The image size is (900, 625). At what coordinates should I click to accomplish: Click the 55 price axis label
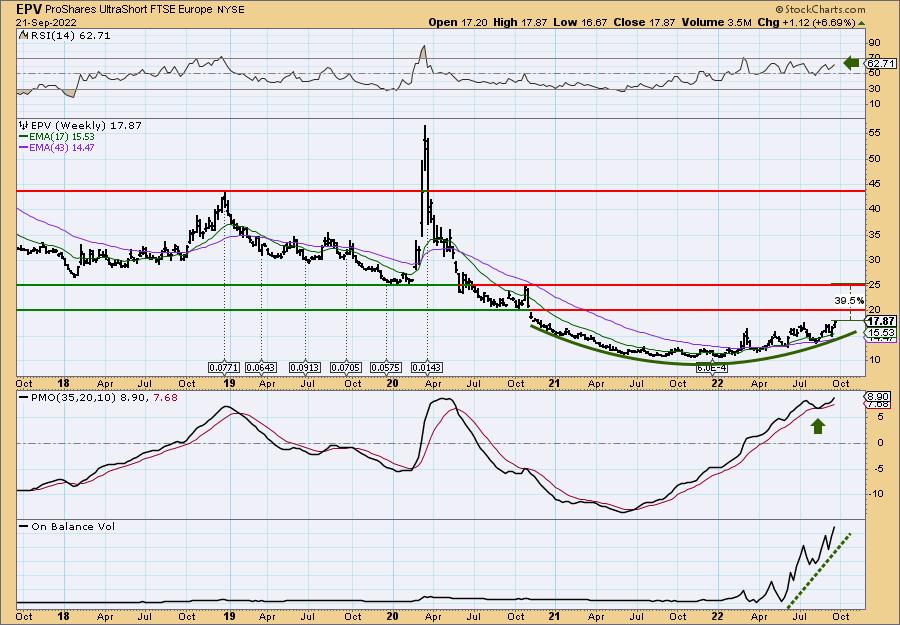(875, 133)
